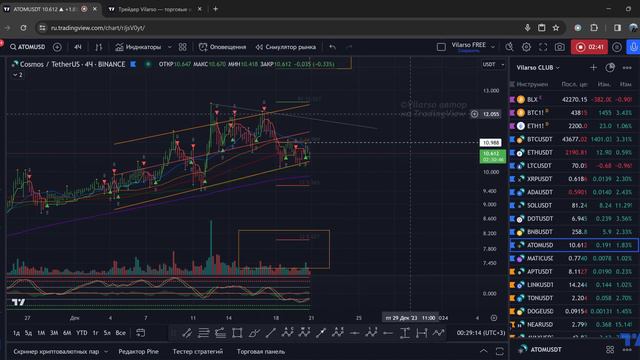Bookmark page with star icon
The width and height of the screenshot is (640, 360).
[556, 28]
